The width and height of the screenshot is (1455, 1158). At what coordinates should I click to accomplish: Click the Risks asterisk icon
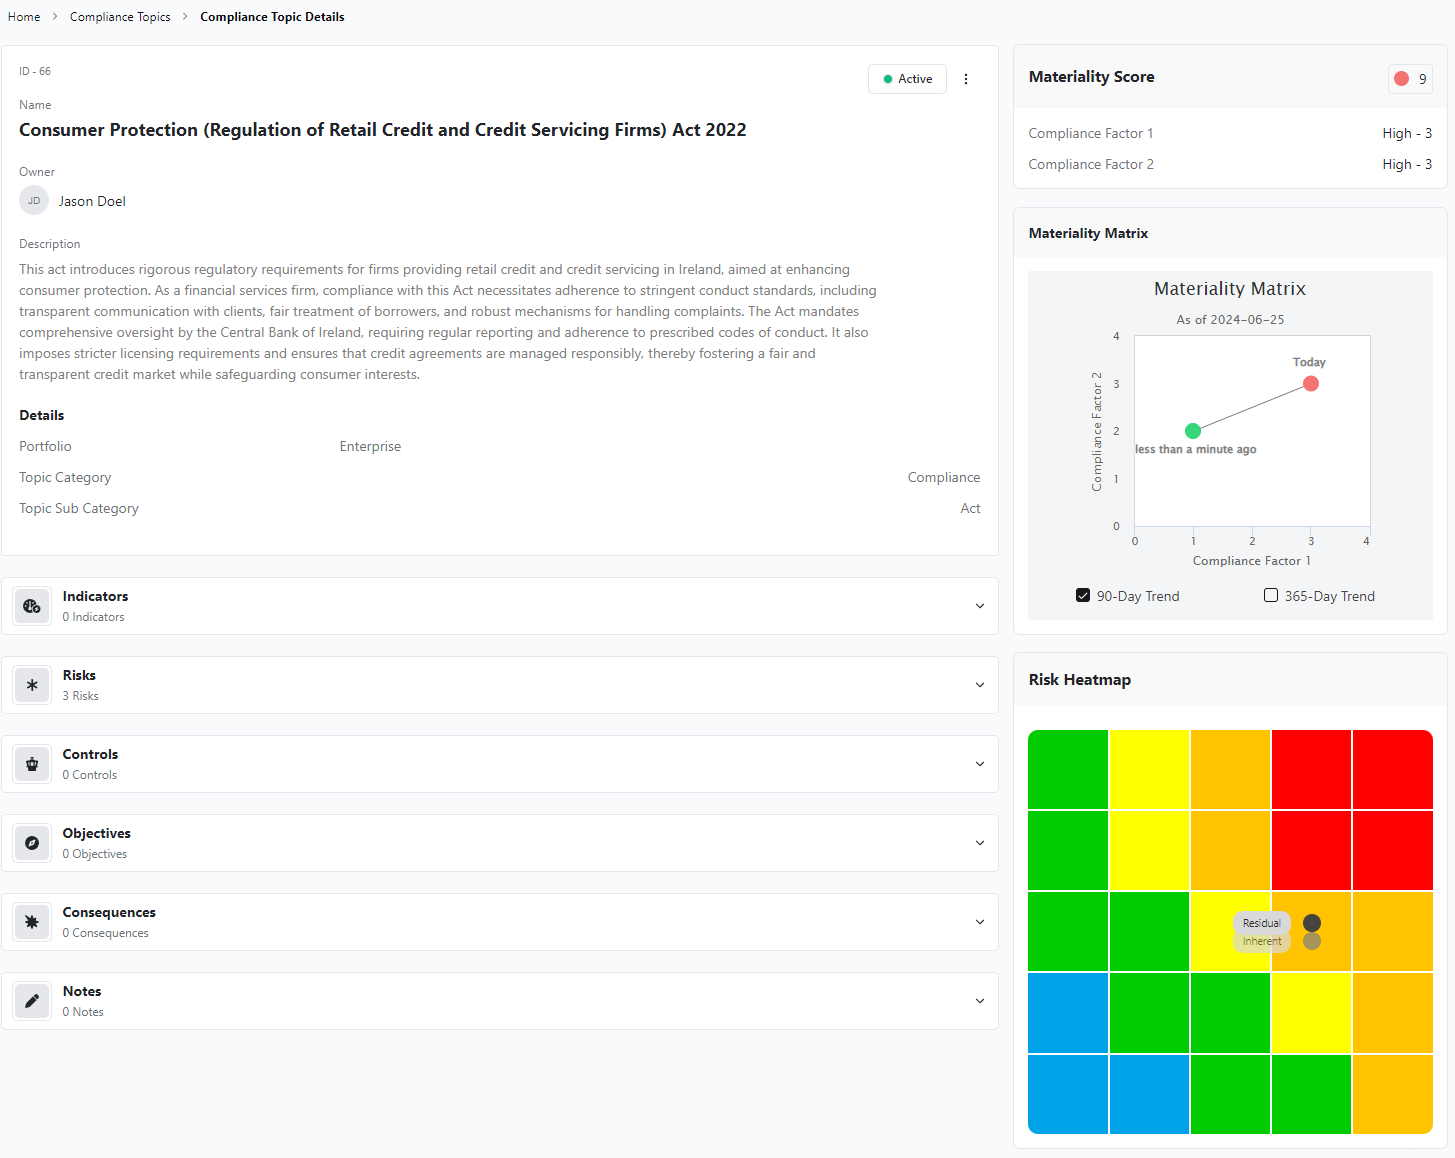tap(32, 685)
